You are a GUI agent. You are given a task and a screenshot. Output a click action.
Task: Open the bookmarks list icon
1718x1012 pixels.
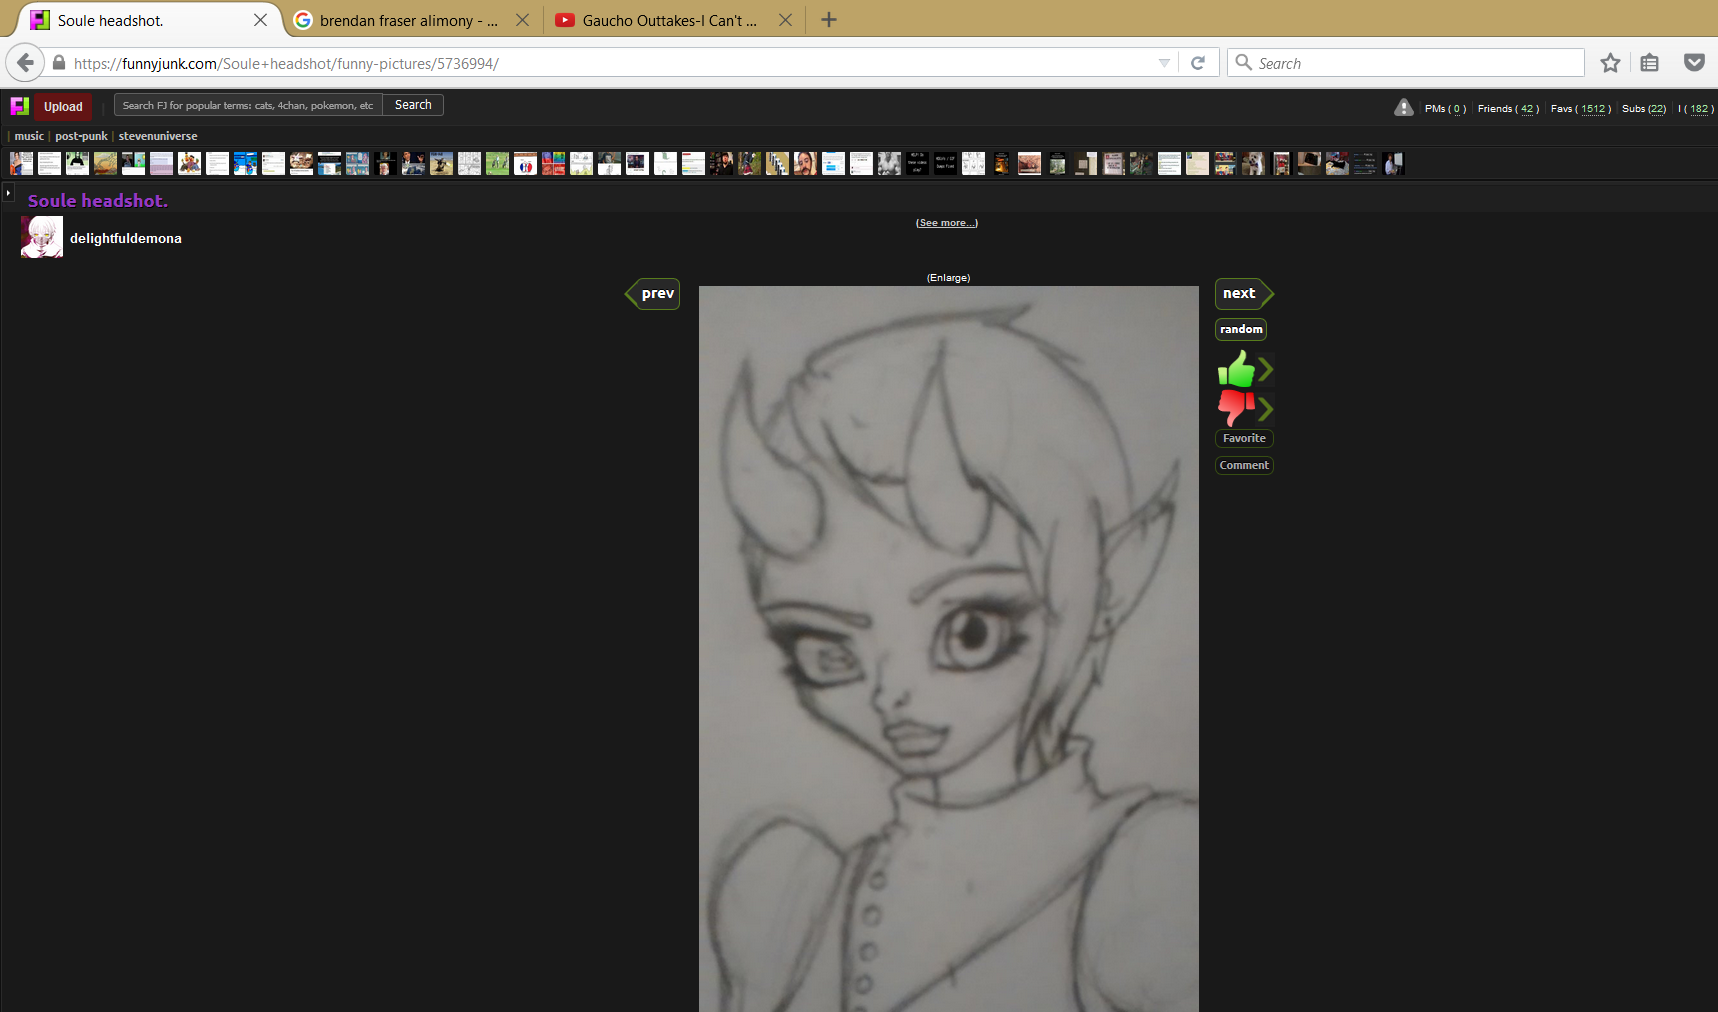pos(1649,63)
